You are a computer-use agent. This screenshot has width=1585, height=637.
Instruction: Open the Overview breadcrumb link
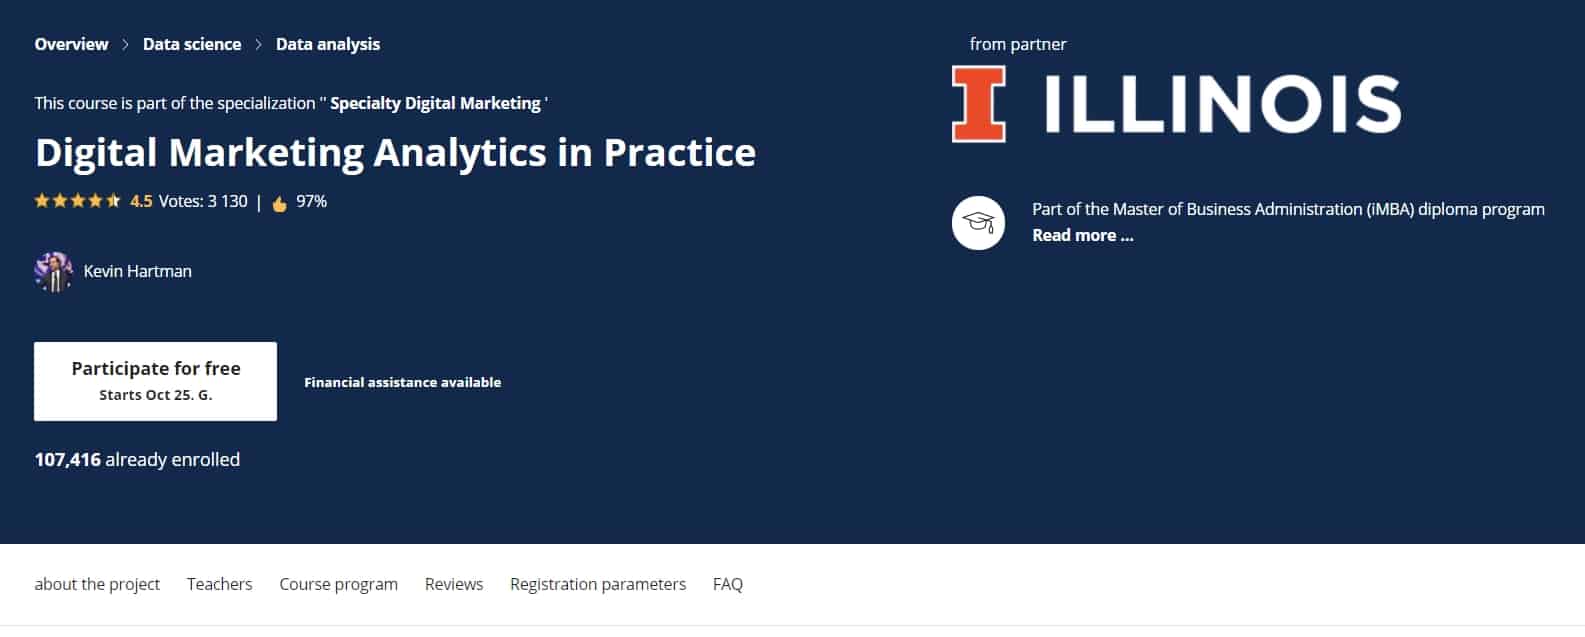pos(71,44)
